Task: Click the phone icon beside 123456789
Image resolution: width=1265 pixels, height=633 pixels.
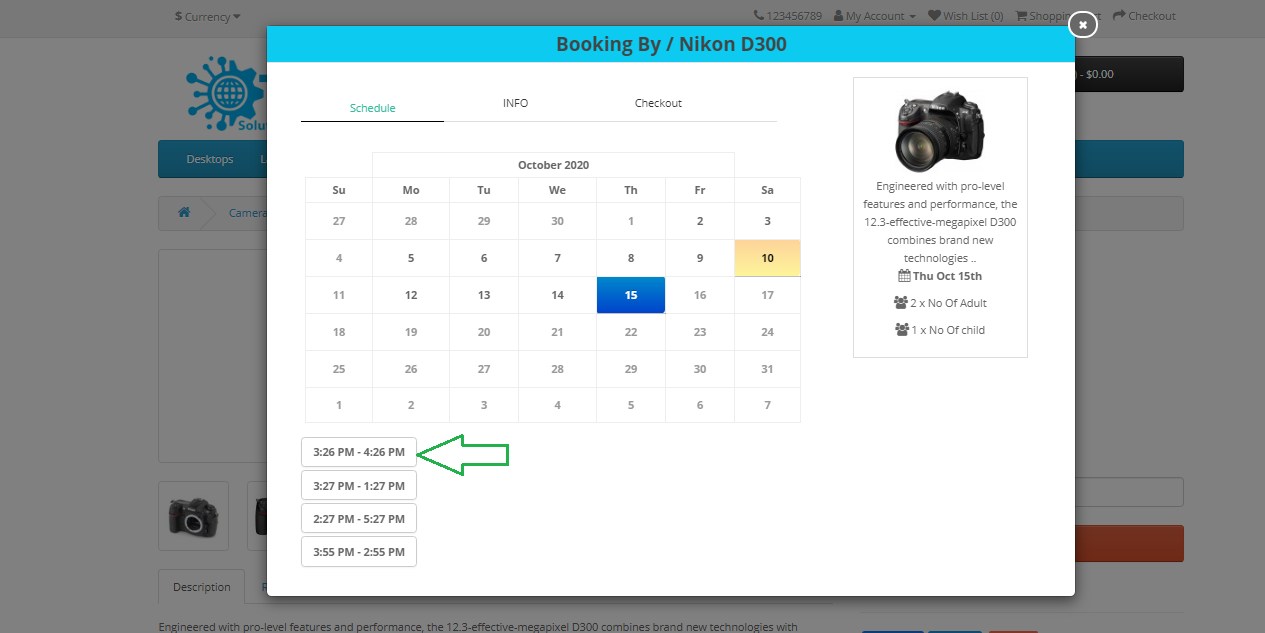Action: point(759,16)
